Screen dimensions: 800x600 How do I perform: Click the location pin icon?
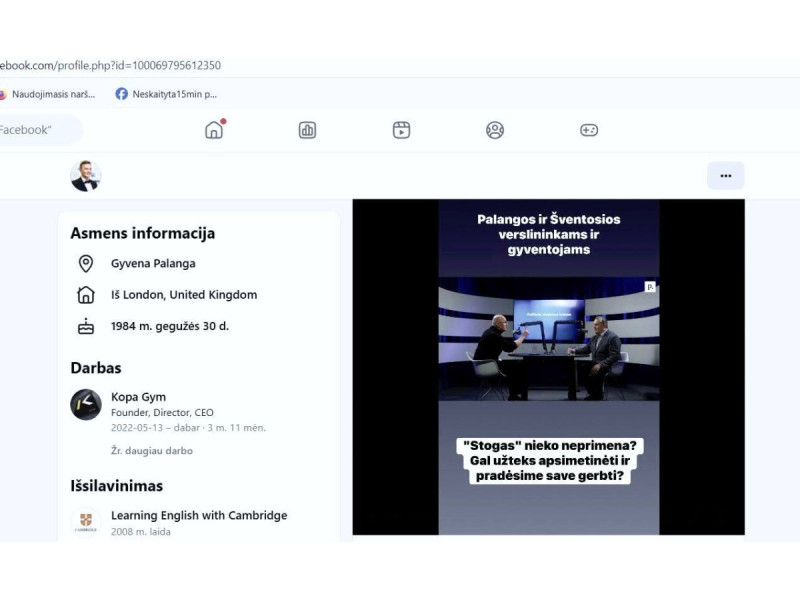click(x=86, y=263)
